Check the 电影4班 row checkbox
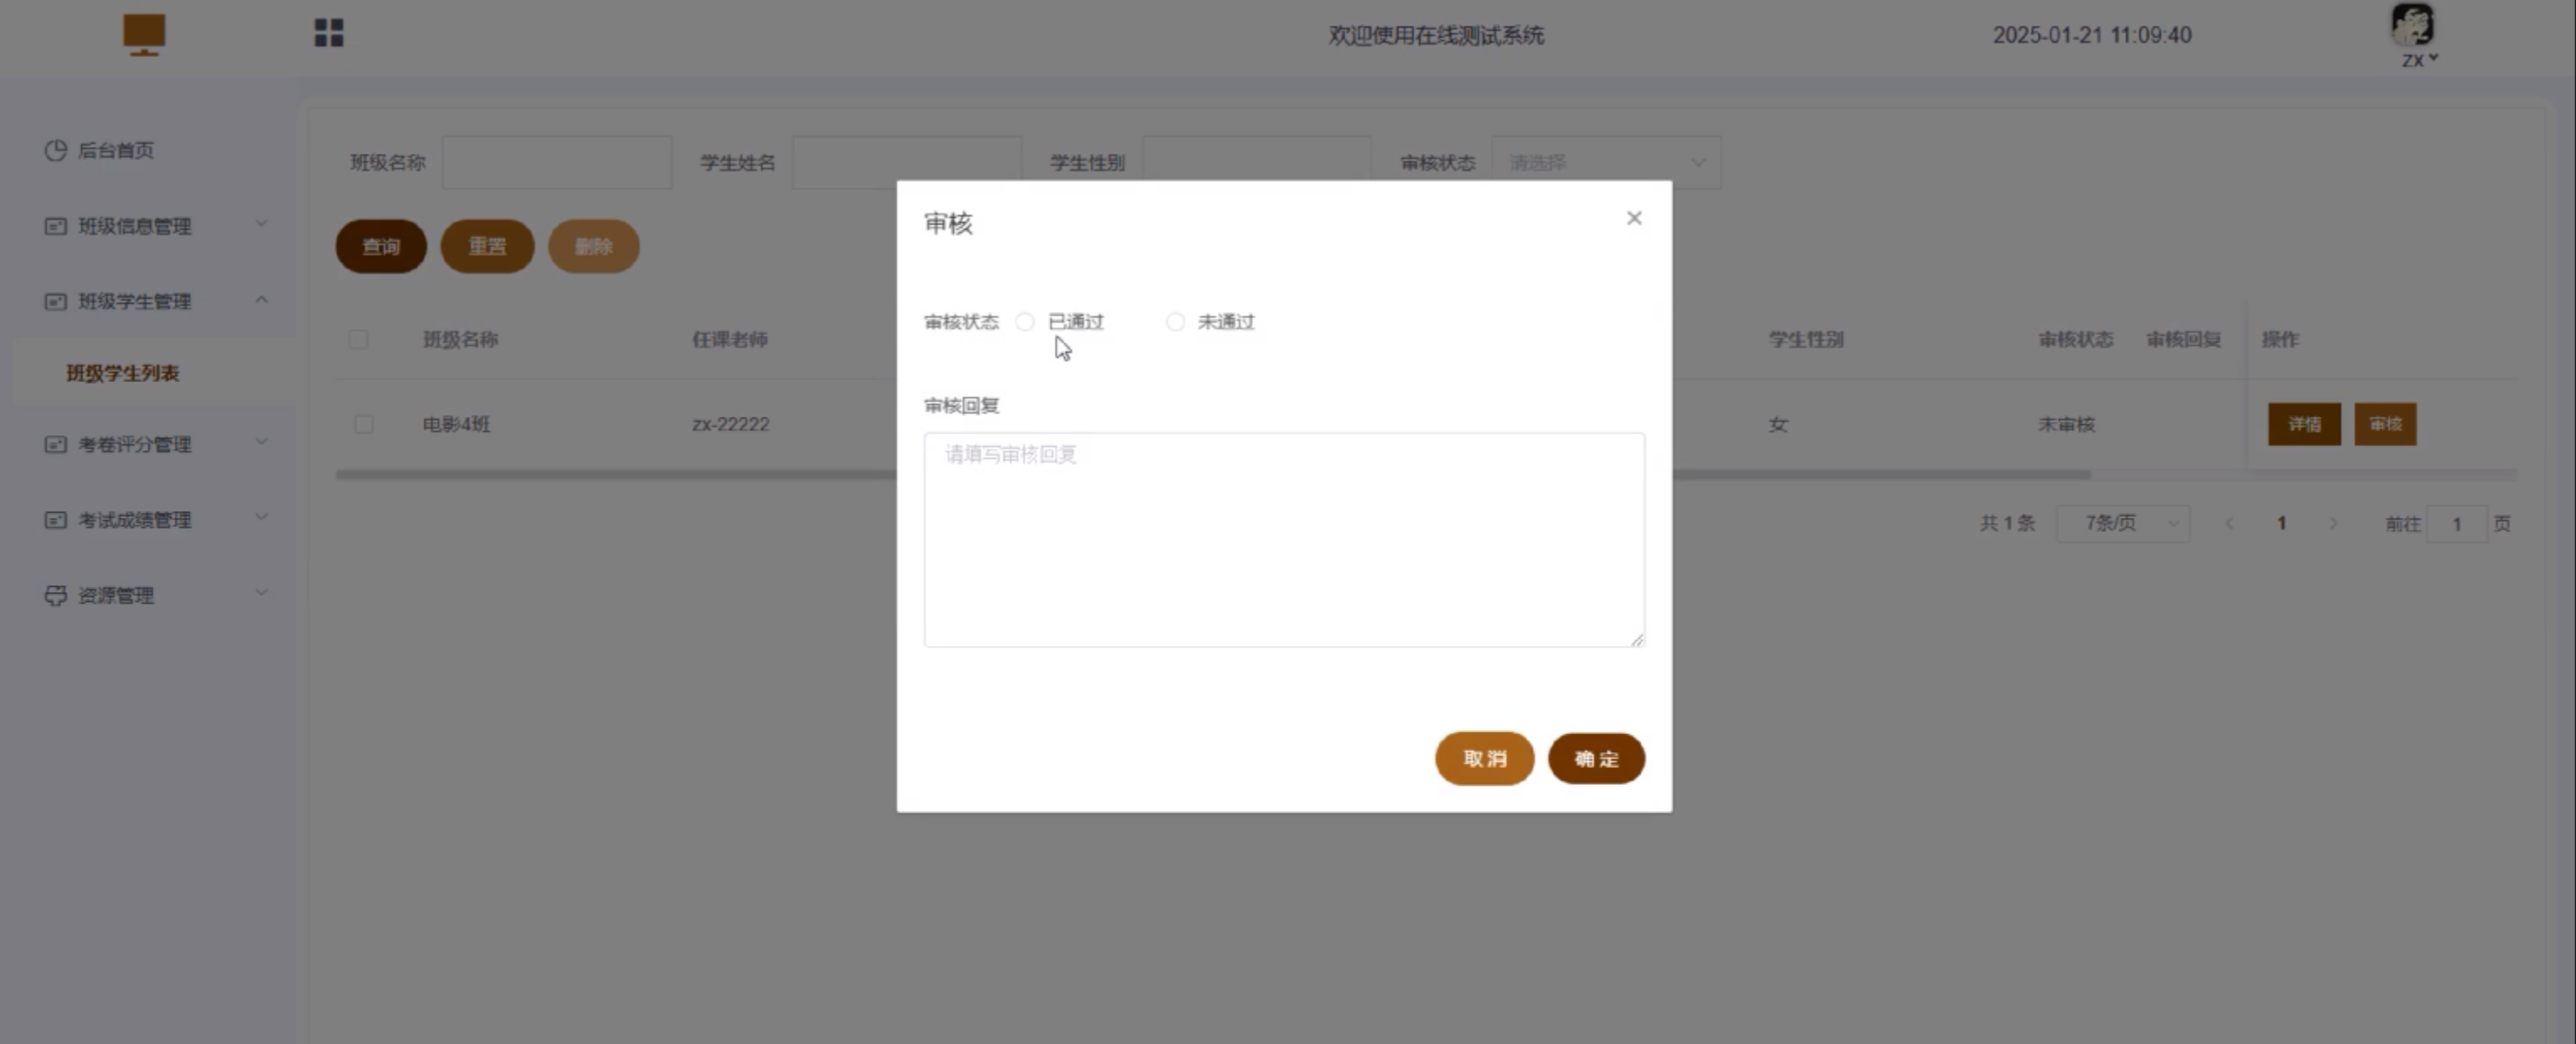Viewport: 2576px width, 1044px height. tap(364, 424)
